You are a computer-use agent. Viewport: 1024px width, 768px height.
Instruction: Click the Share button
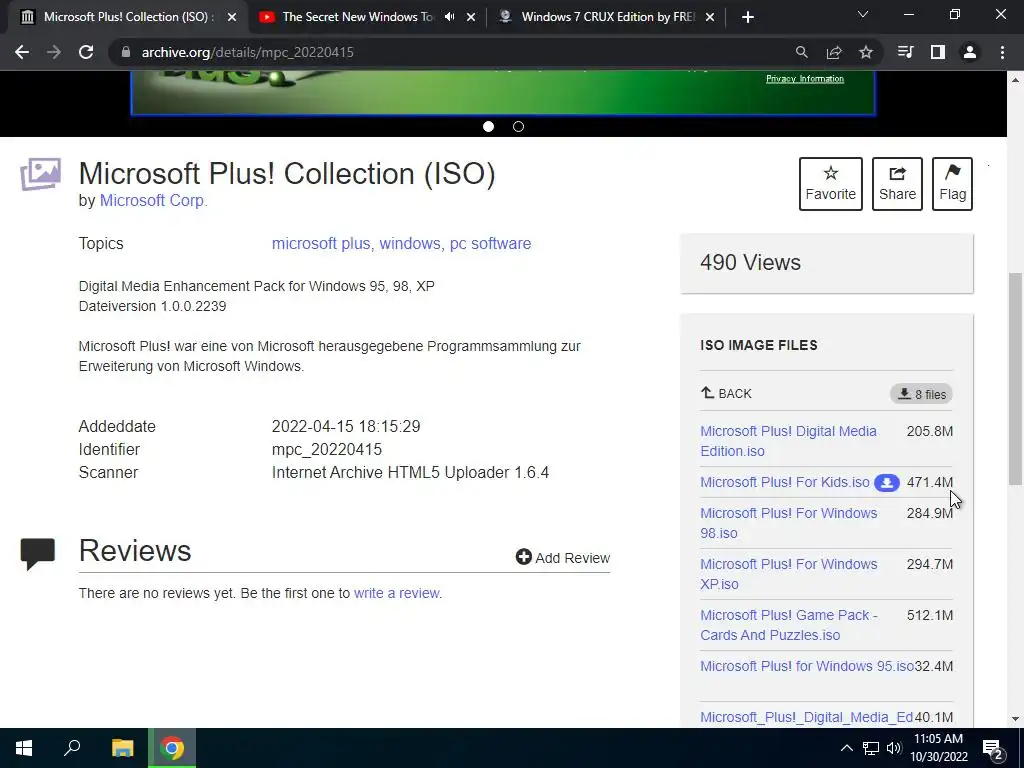(x=897, y=184)
